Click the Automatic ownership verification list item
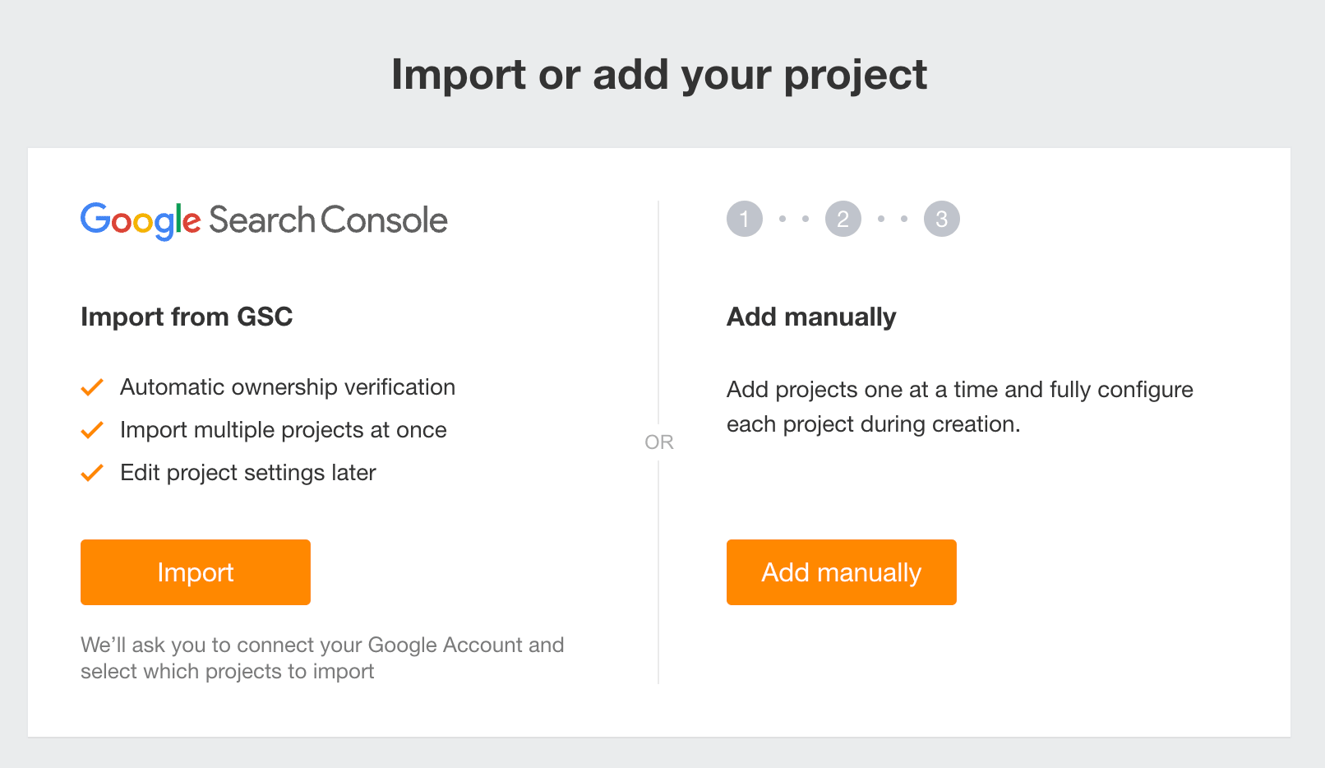This screenshot has height=768, width=1325. (288, 387)
